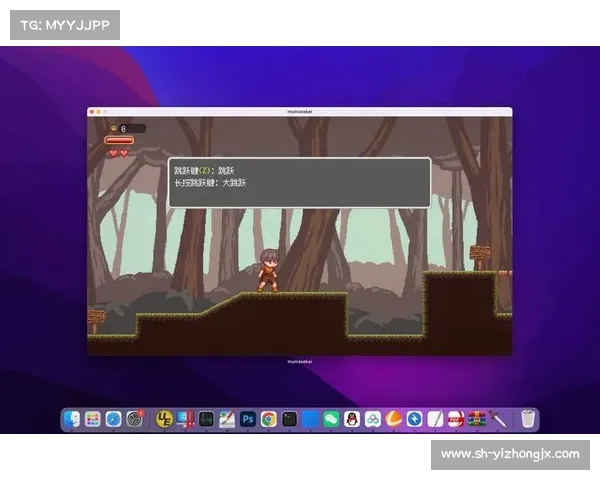Open the WinRAR-style archive app in Dock
Image resolution: width=600 pixels, height=480 pixels.
pos(477,419)
